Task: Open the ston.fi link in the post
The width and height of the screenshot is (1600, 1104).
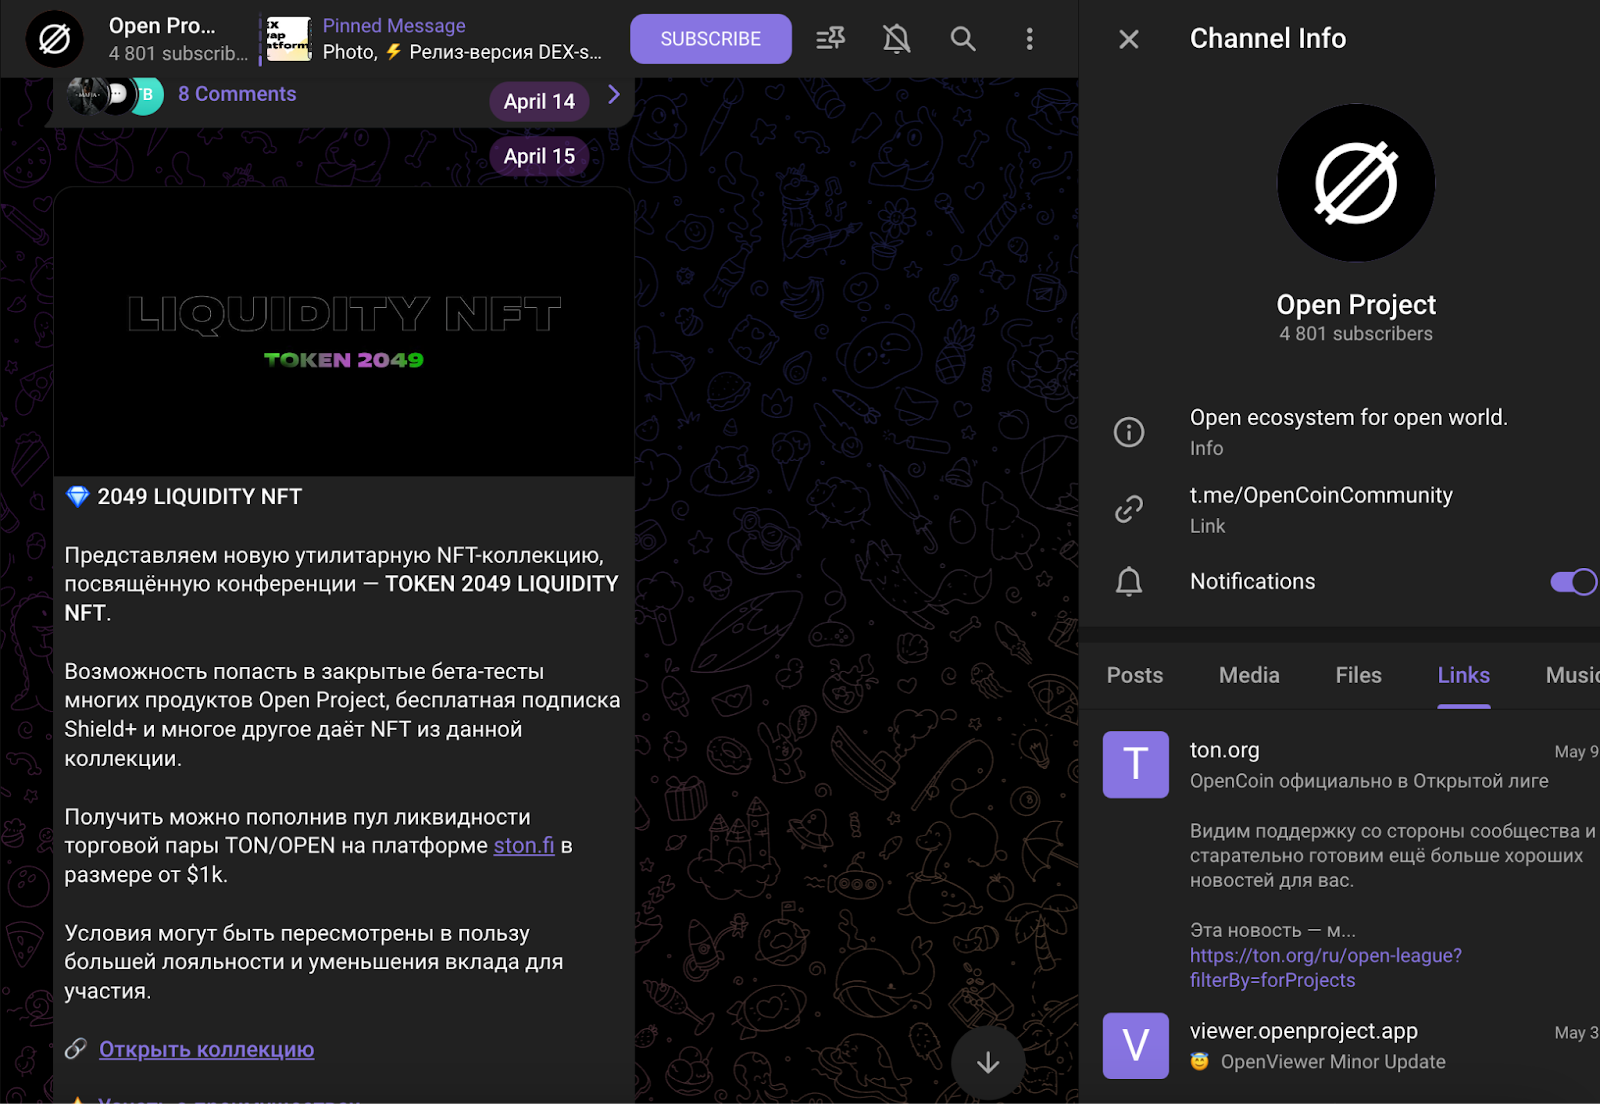Action: click(x=524, y=846)
